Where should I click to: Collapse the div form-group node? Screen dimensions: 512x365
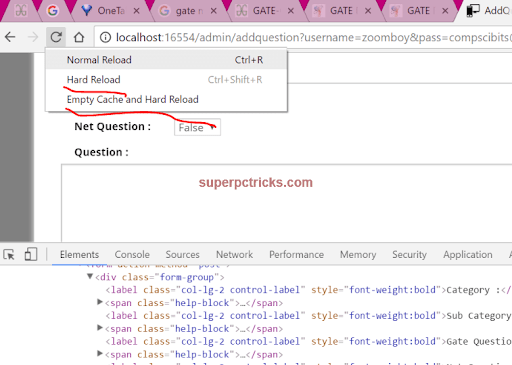coord(90,276)
